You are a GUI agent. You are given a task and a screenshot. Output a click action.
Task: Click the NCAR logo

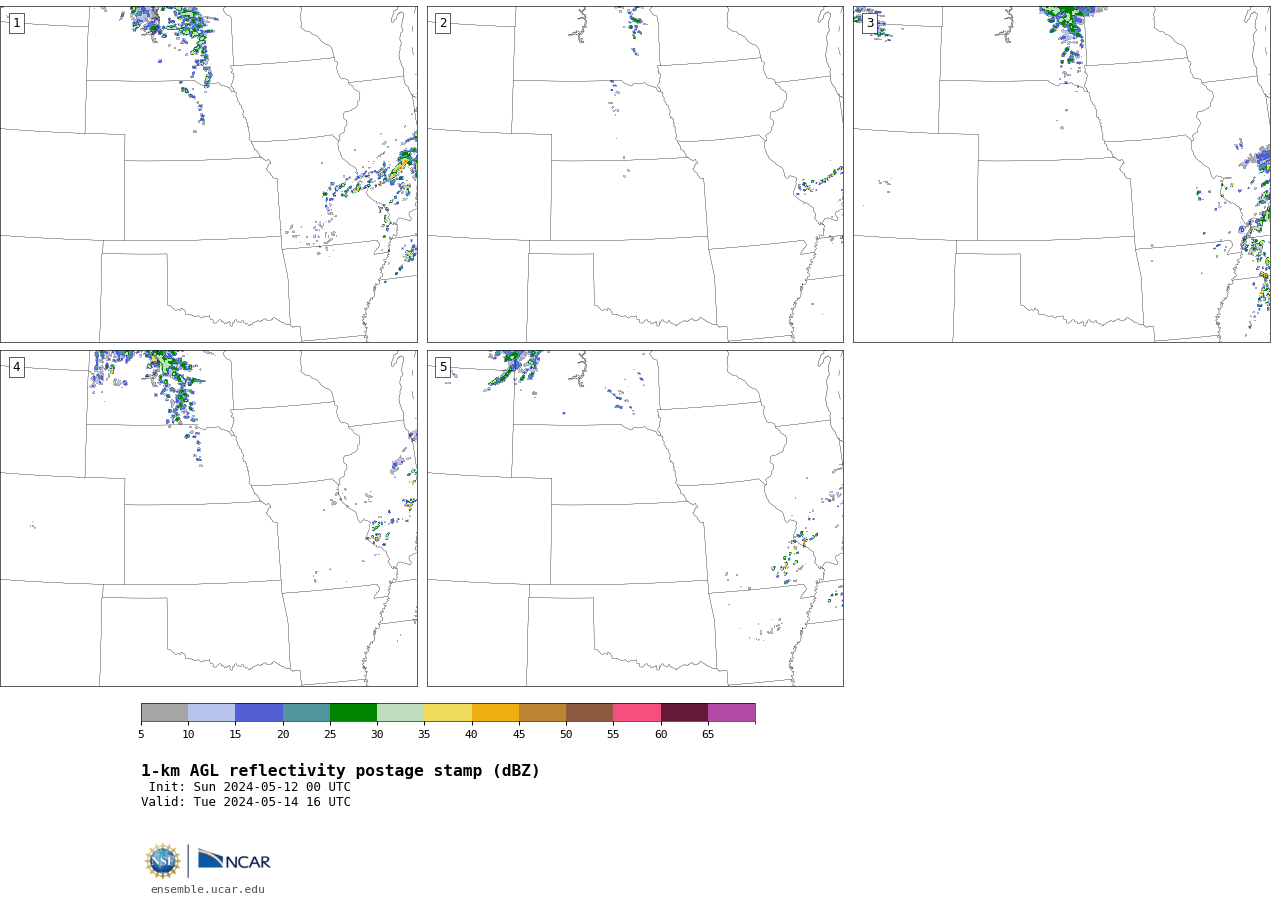tap(234, 861)
